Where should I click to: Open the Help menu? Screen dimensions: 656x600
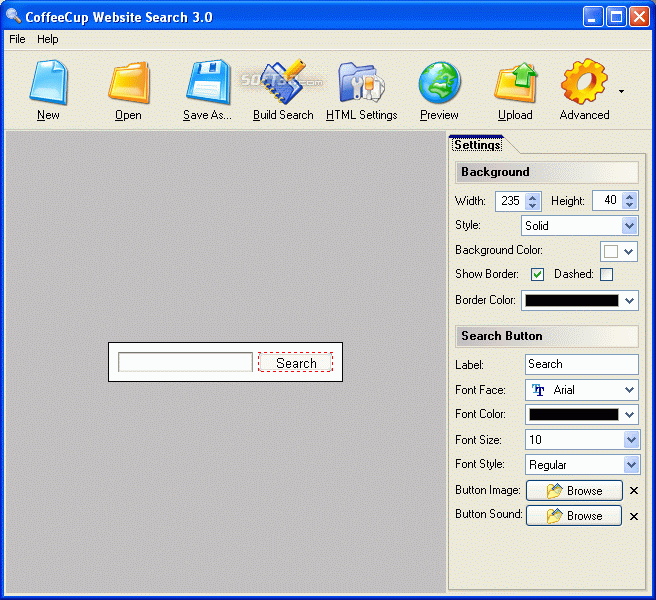48,39
